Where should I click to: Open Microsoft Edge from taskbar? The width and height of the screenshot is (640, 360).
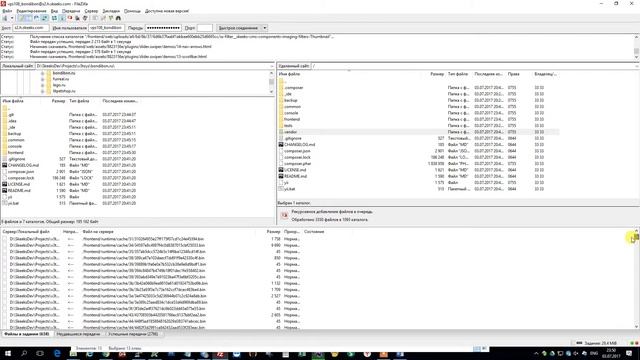click(57, 353)
